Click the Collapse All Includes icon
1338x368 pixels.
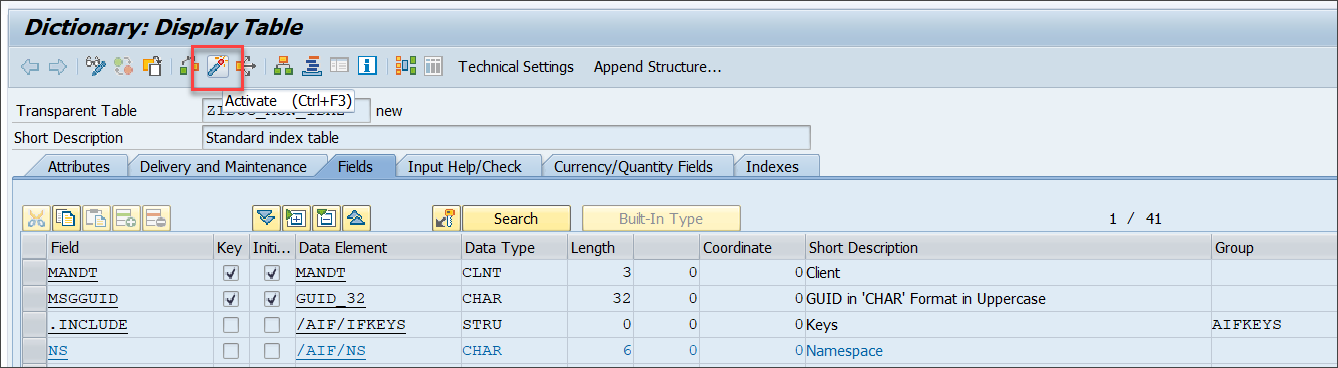tap(357, 218)
